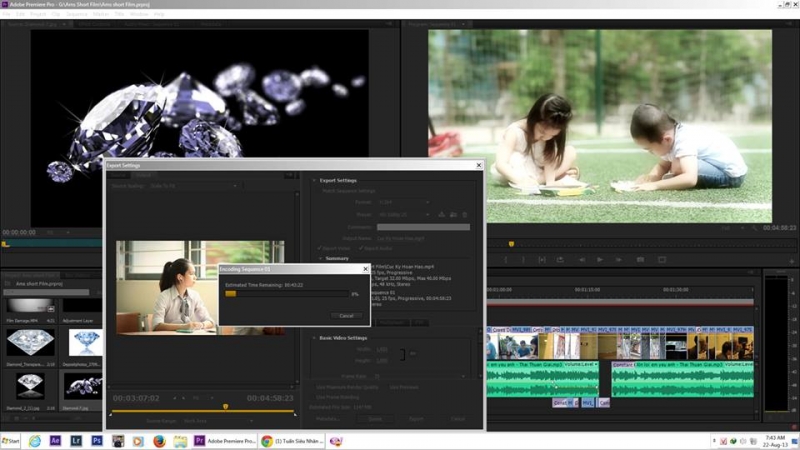This screenshot has height=450, width=800.
Task: Click the Output Name file link
Action: coord(401,238)
